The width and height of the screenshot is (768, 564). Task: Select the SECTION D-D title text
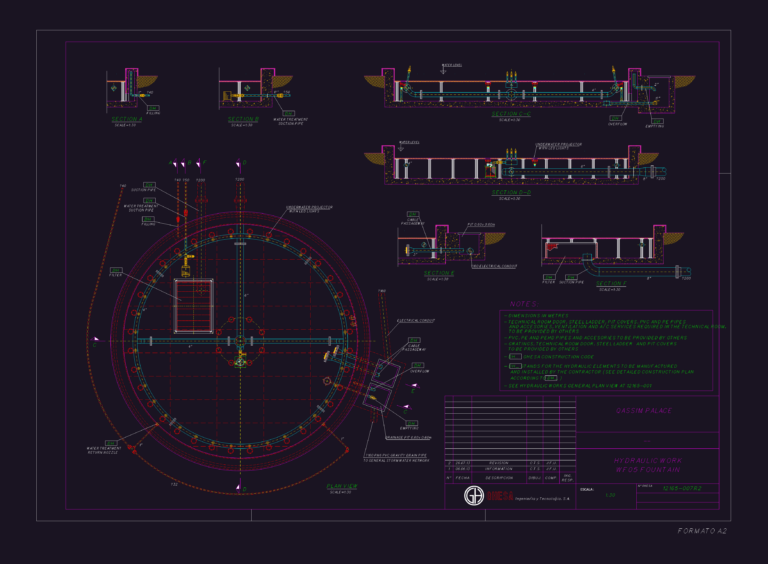[511, 192]
